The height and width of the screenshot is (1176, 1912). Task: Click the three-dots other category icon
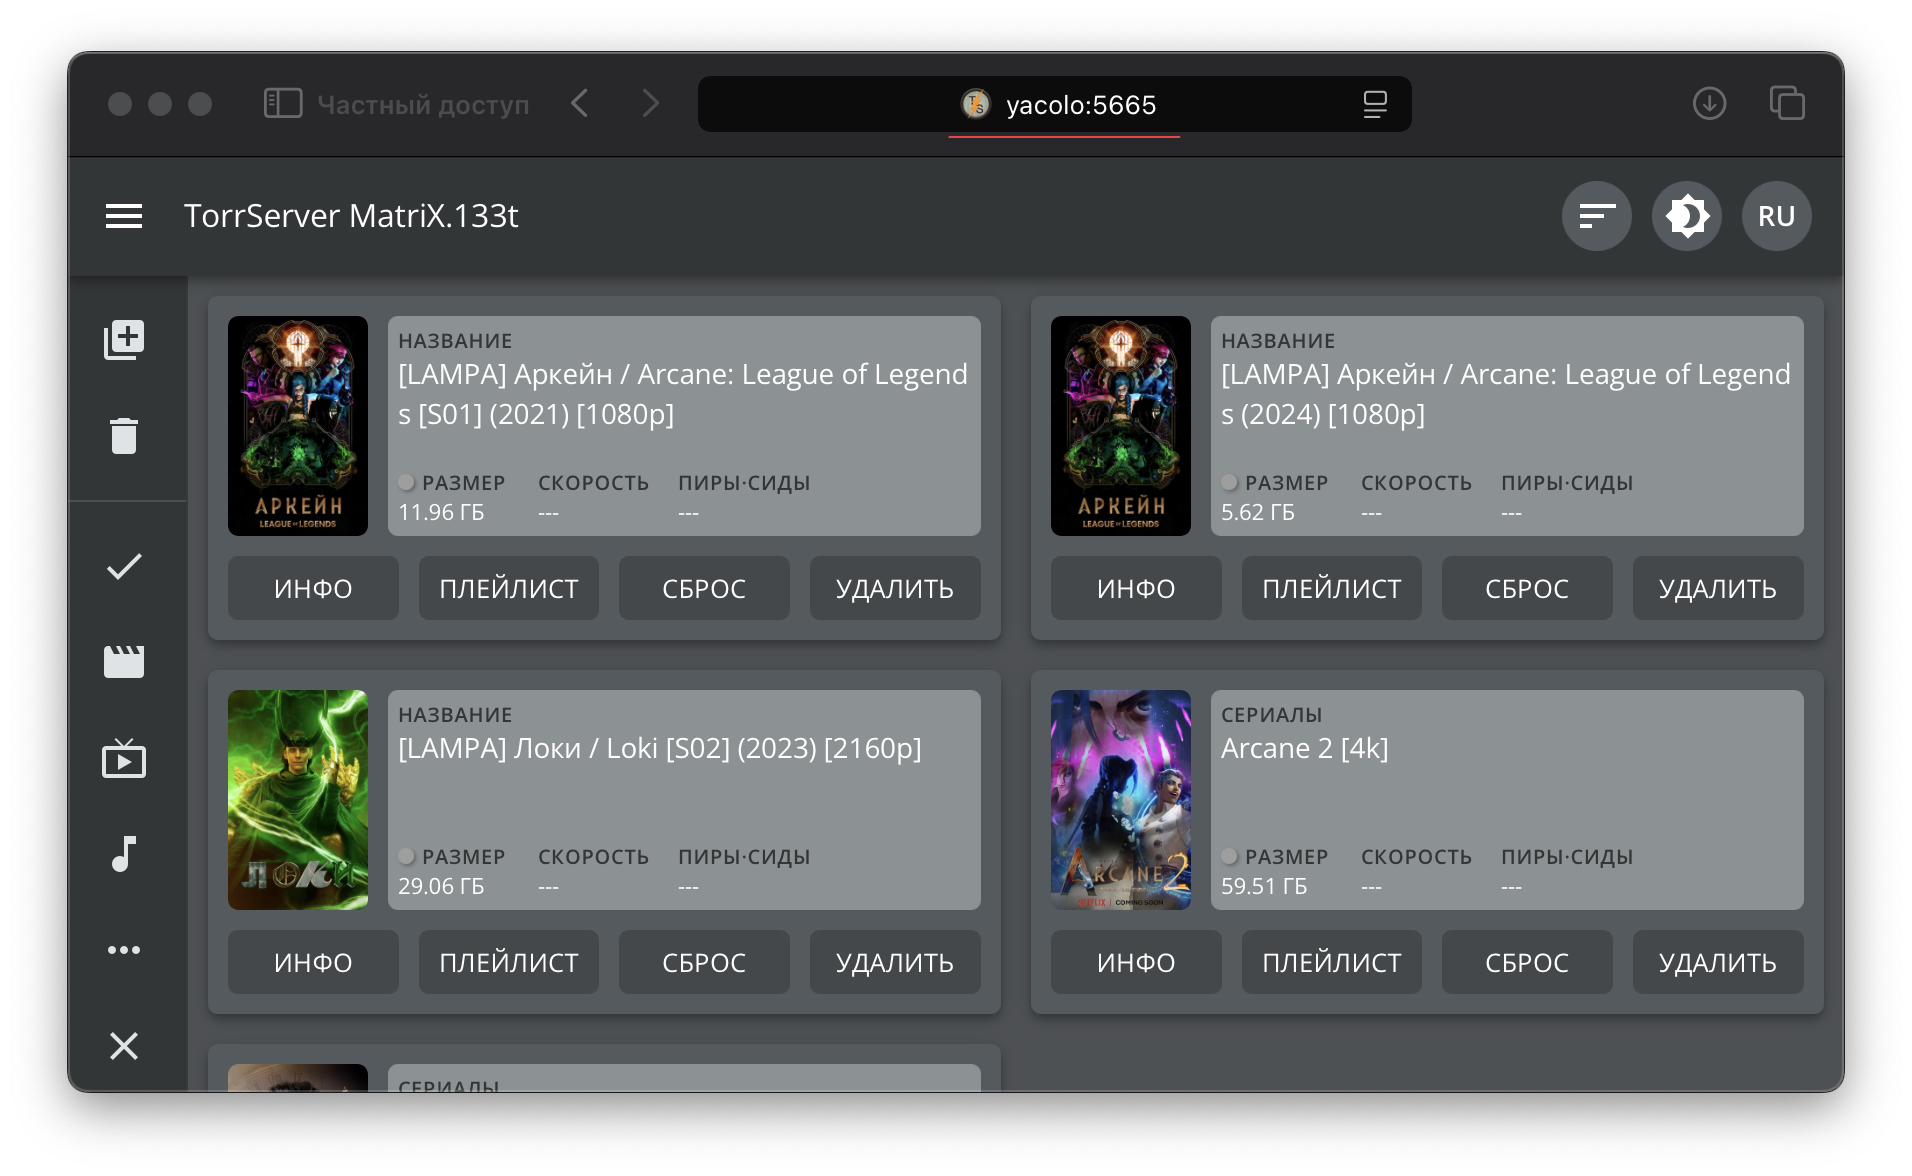click(x=124, y=950)
